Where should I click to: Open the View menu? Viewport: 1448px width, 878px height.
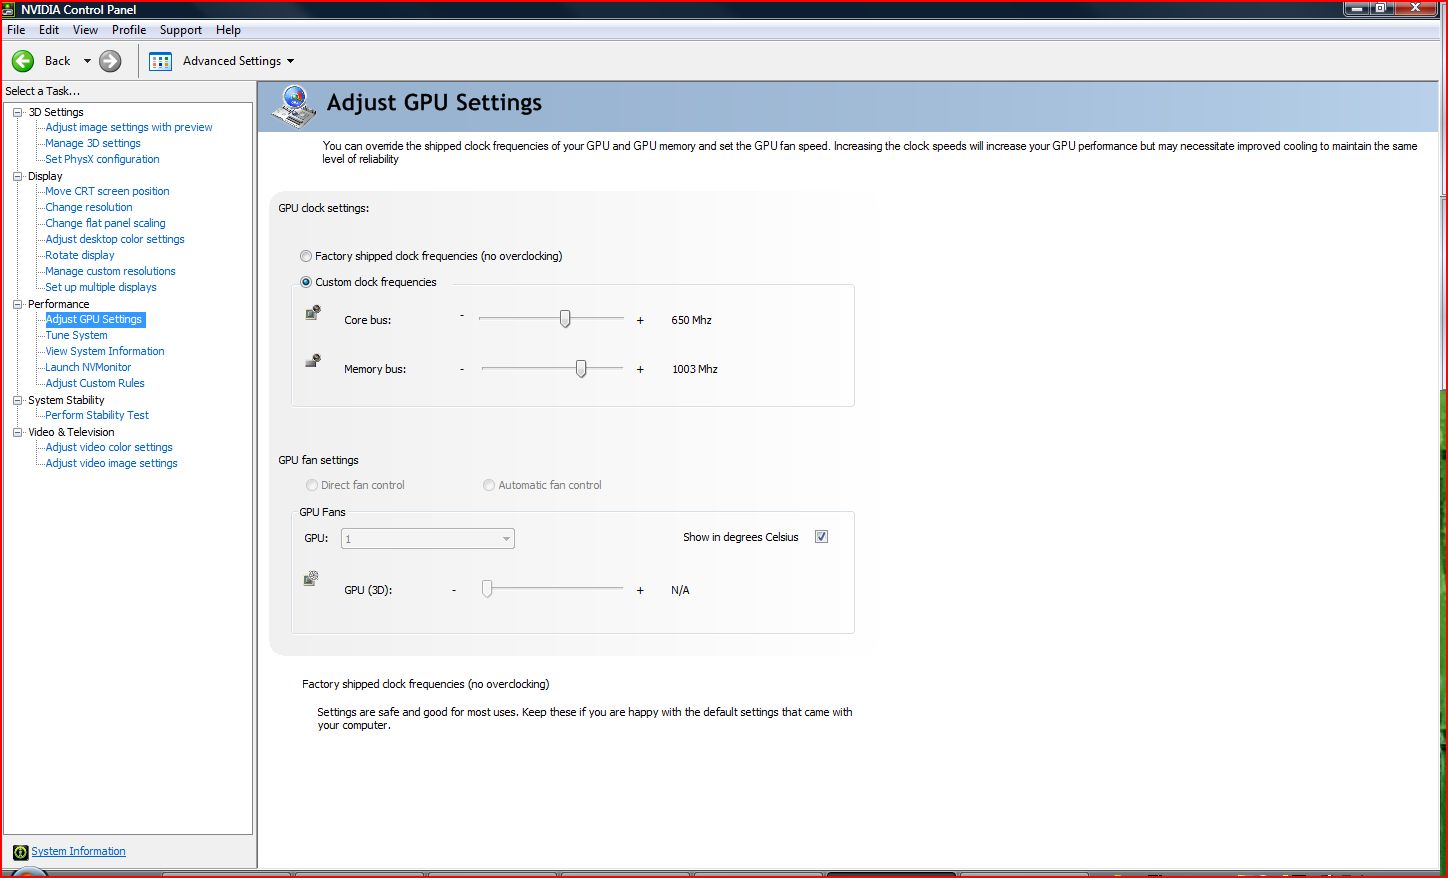[85, 30]
